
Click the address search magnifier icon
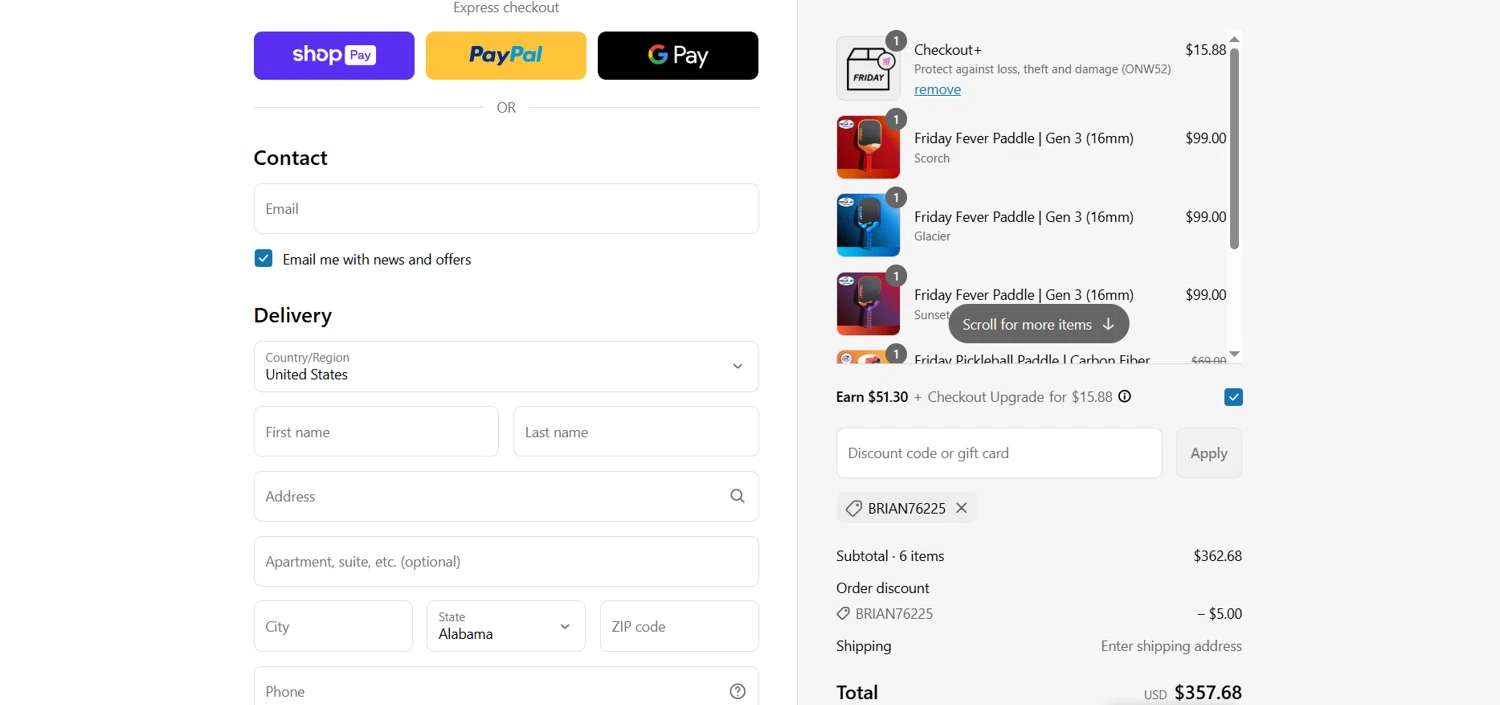click(x=737, y=496)
